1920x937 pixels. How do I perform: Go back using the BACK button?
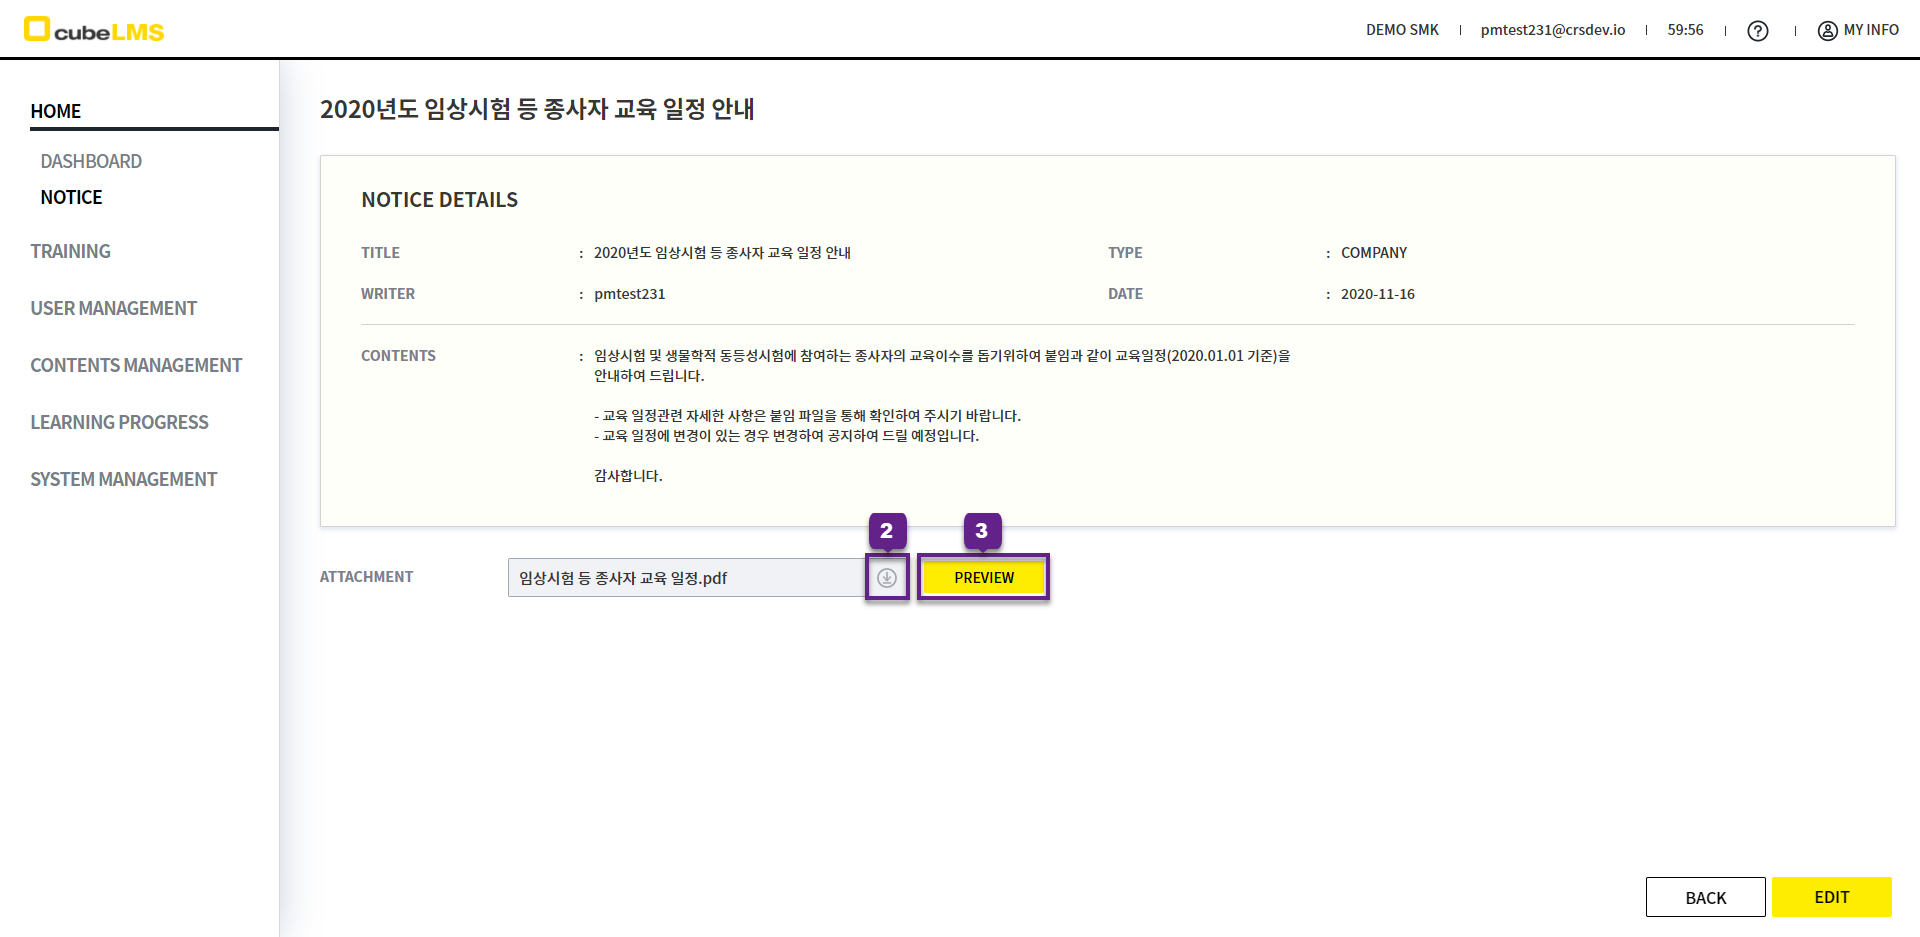(x=1705, y=897)
